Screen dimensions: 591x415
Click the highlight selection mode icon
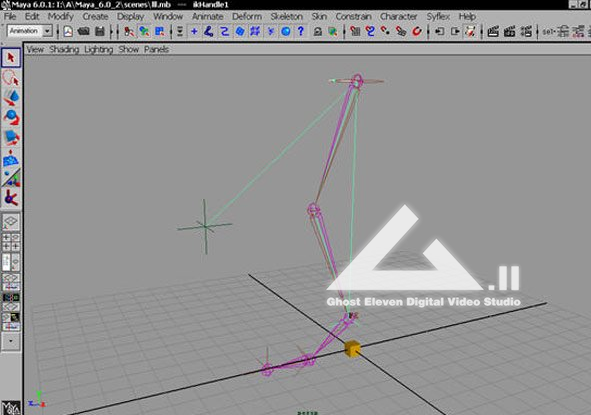[x=332, y=31]
